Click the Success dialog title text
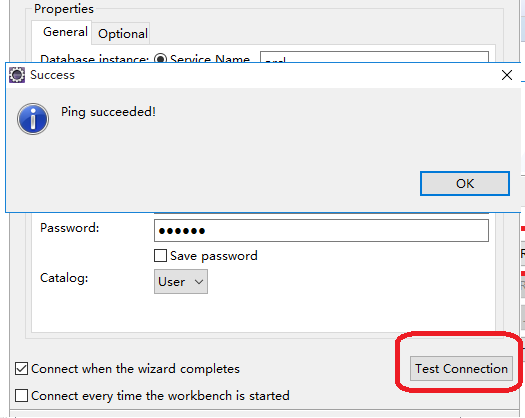The width and height of the screenshot is (525, 418). tap(53, 75)
